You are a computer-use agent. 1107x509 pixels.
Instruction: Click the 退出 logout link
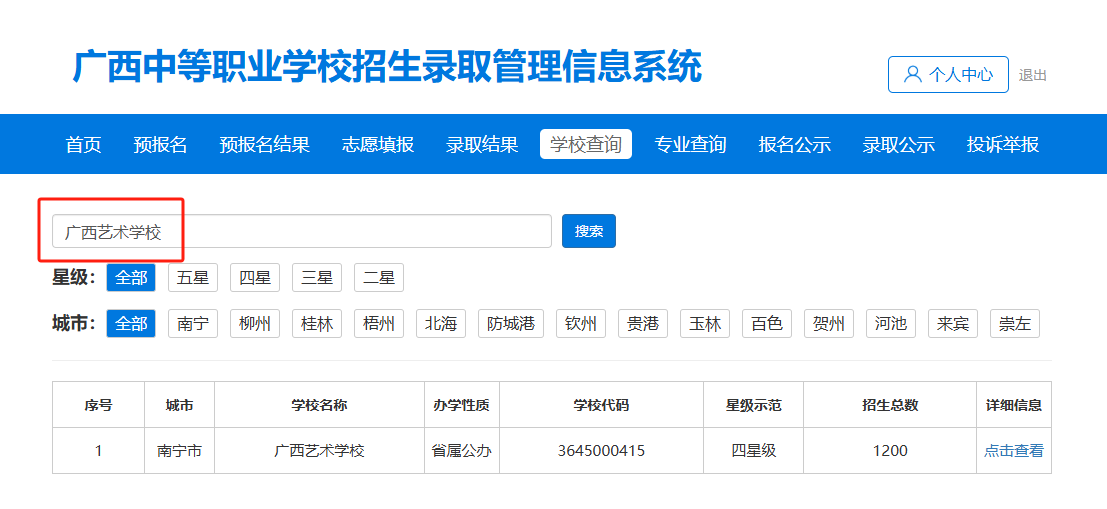[1032, 75]
